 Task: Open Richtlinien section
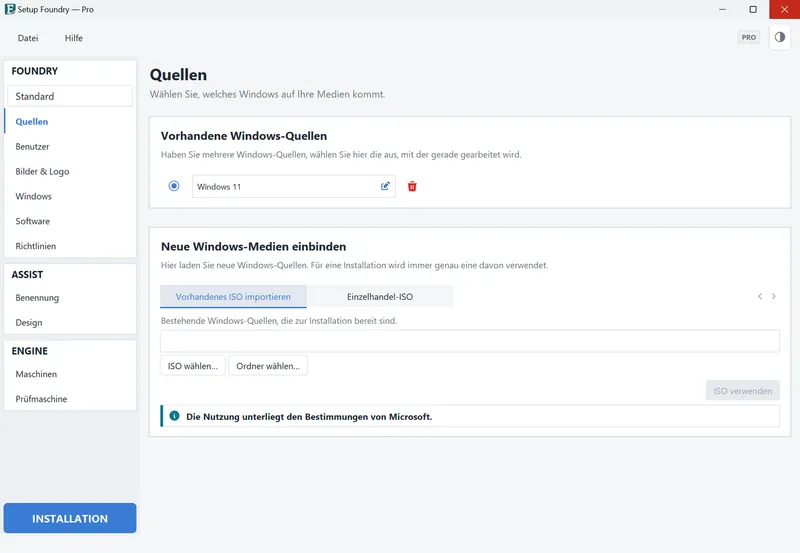click(x=70, y=246)
